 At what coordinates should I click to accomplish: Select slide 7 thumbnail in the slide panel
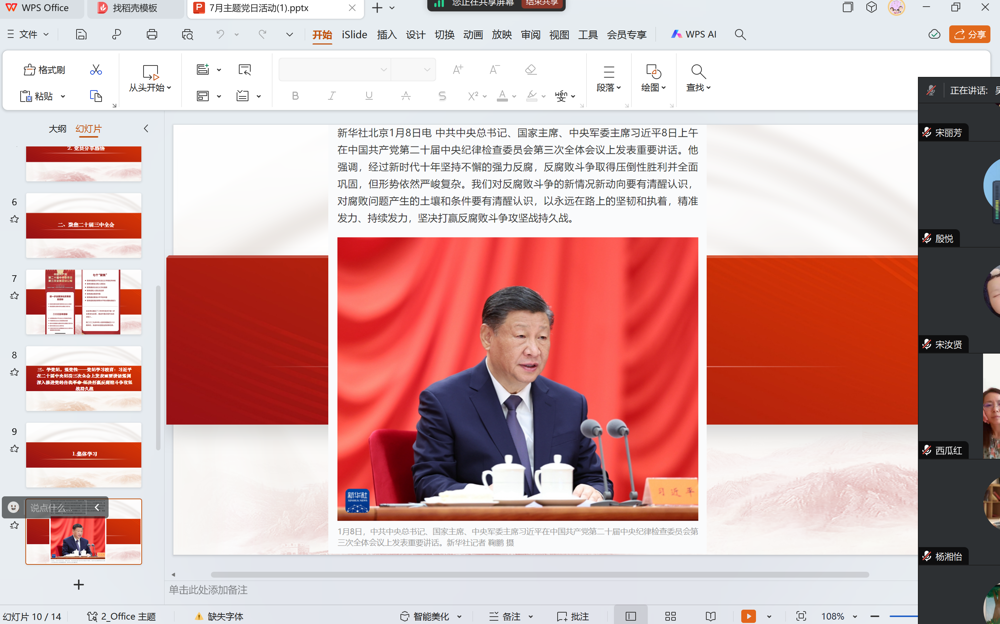click(83, 300)
